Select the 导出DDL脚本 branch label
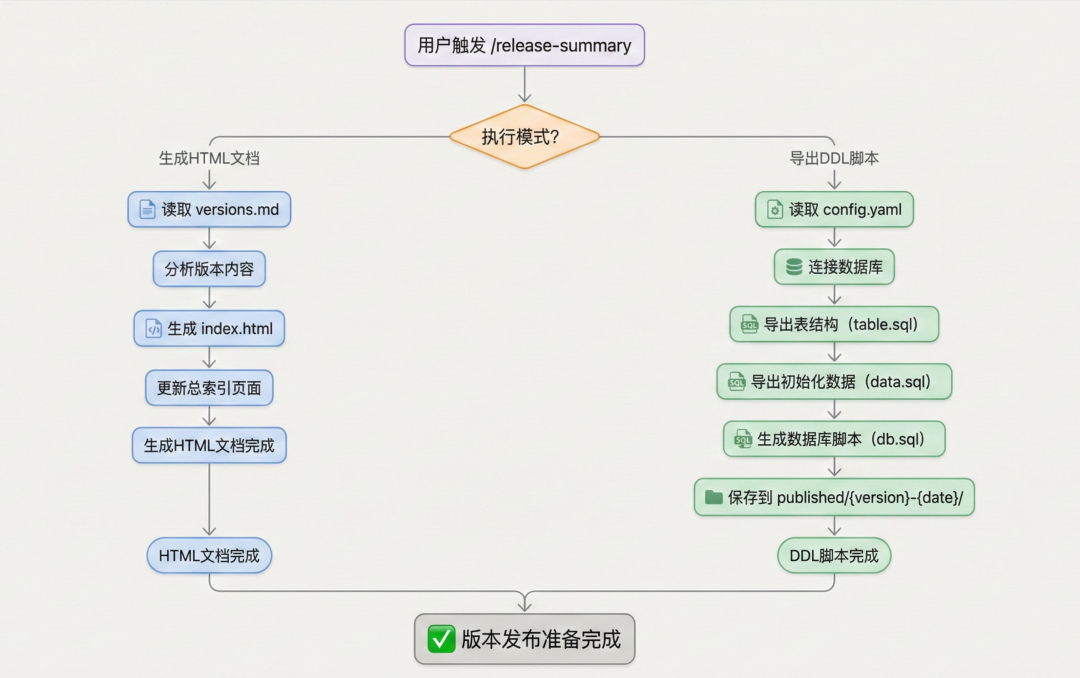This screenshot has height=678, width=1080. pos(834,157)
